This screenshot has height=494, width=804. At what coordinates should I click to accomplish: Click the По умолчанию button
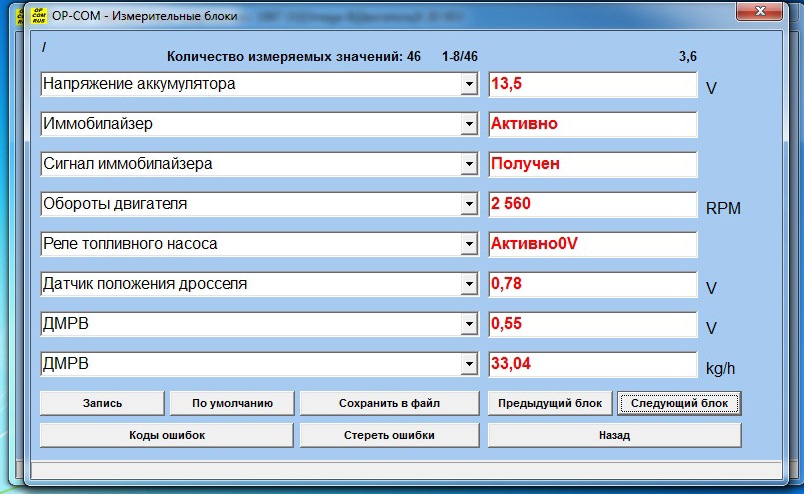click(232, 403)
